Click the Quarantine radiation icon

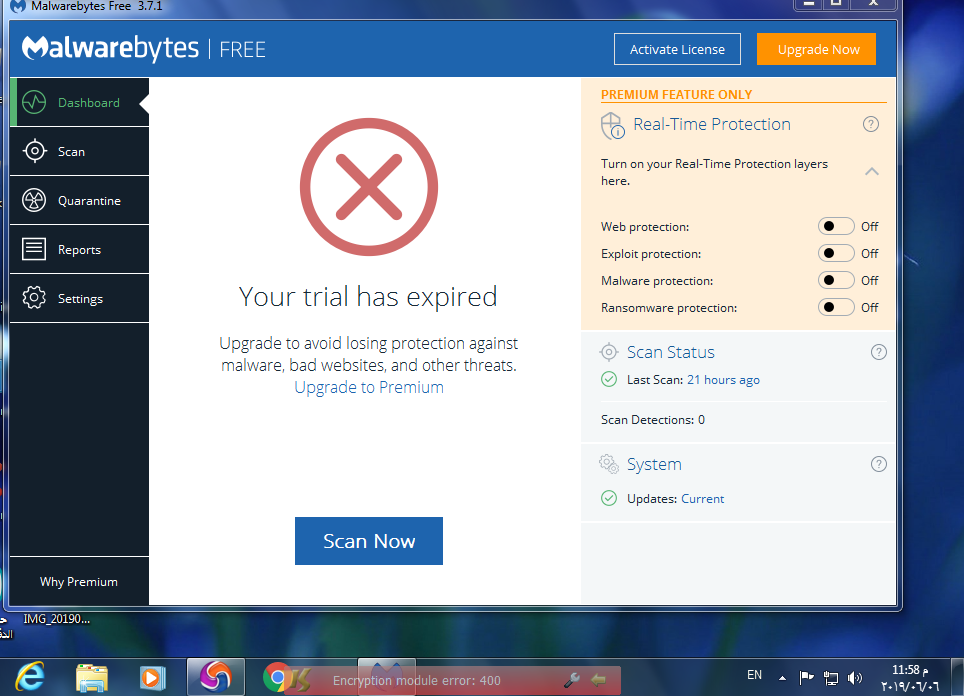point(34,200)
